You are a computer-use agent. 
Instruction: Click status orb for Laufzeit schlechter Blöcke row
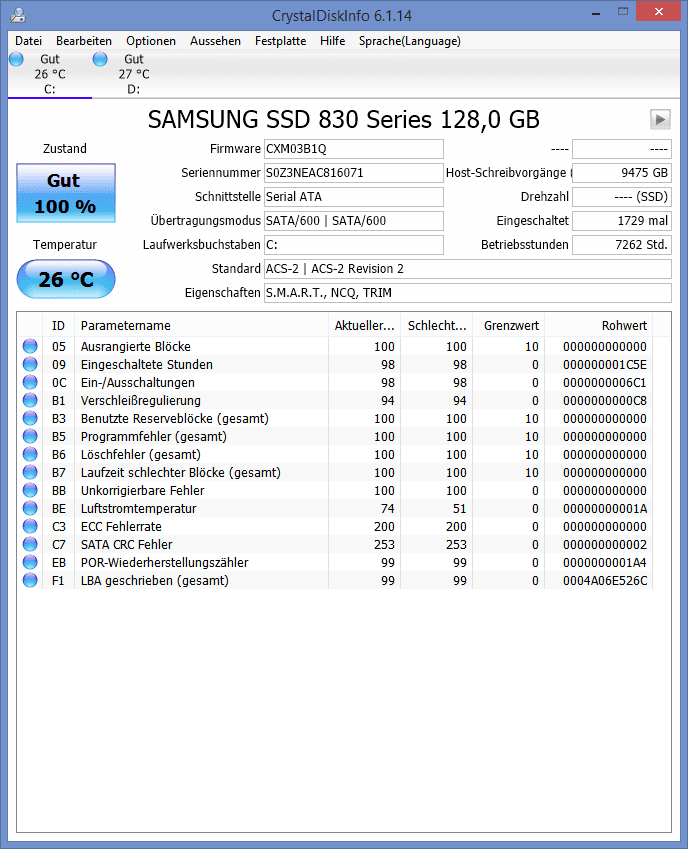tap(30, 472)
